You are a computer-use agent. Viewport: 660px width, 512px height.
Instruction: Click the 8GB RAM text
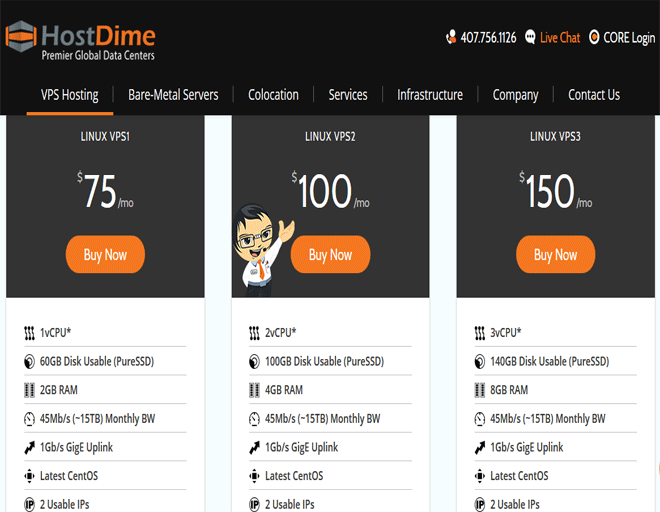[509, 390]
